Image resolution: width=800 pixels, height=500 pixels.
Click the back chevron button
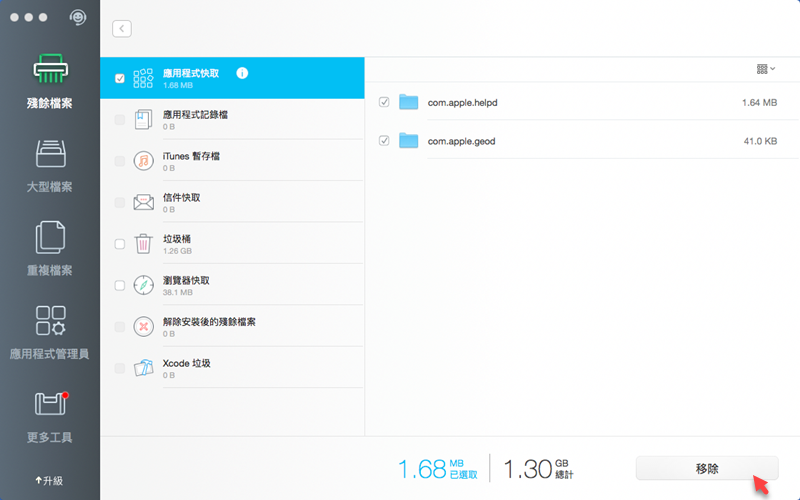[122, 29]
